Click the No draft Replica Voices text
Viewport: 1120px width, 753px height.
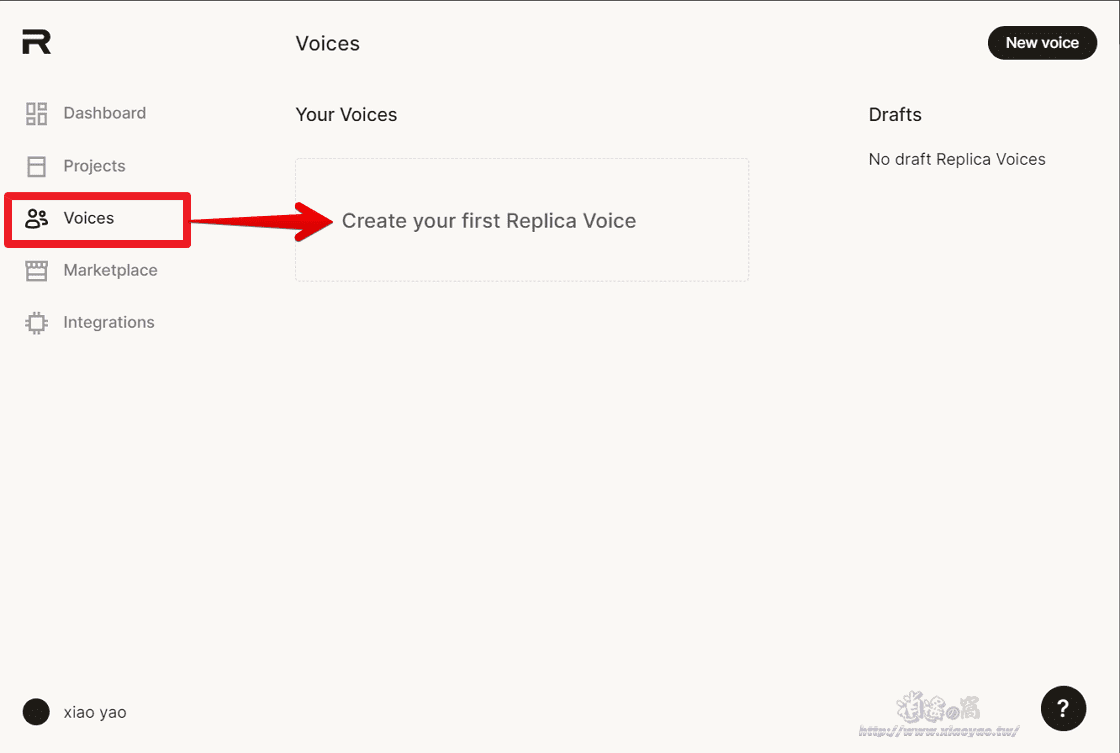[957, 159]
